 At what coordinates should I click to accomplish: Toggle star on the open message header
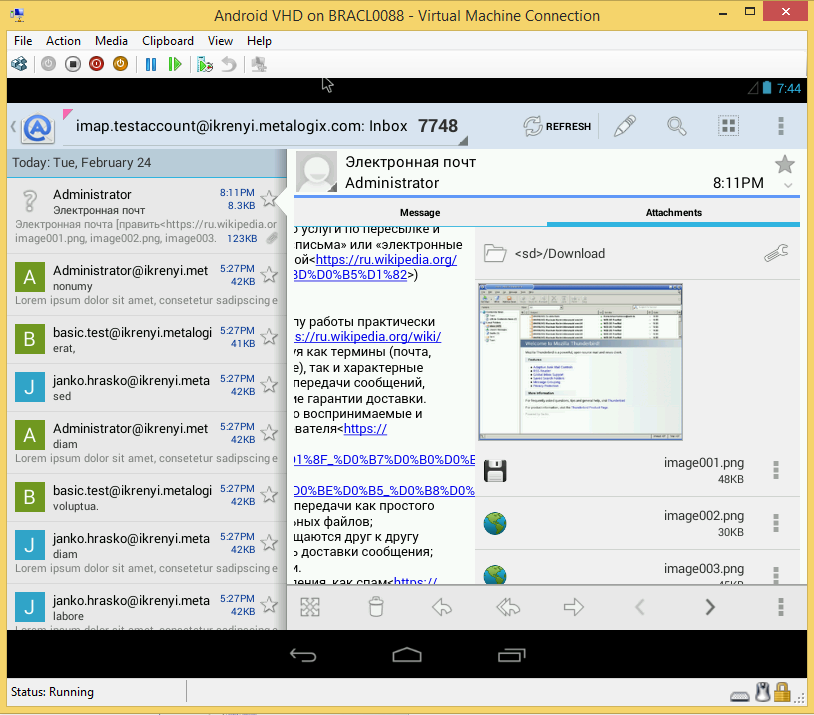785,165
